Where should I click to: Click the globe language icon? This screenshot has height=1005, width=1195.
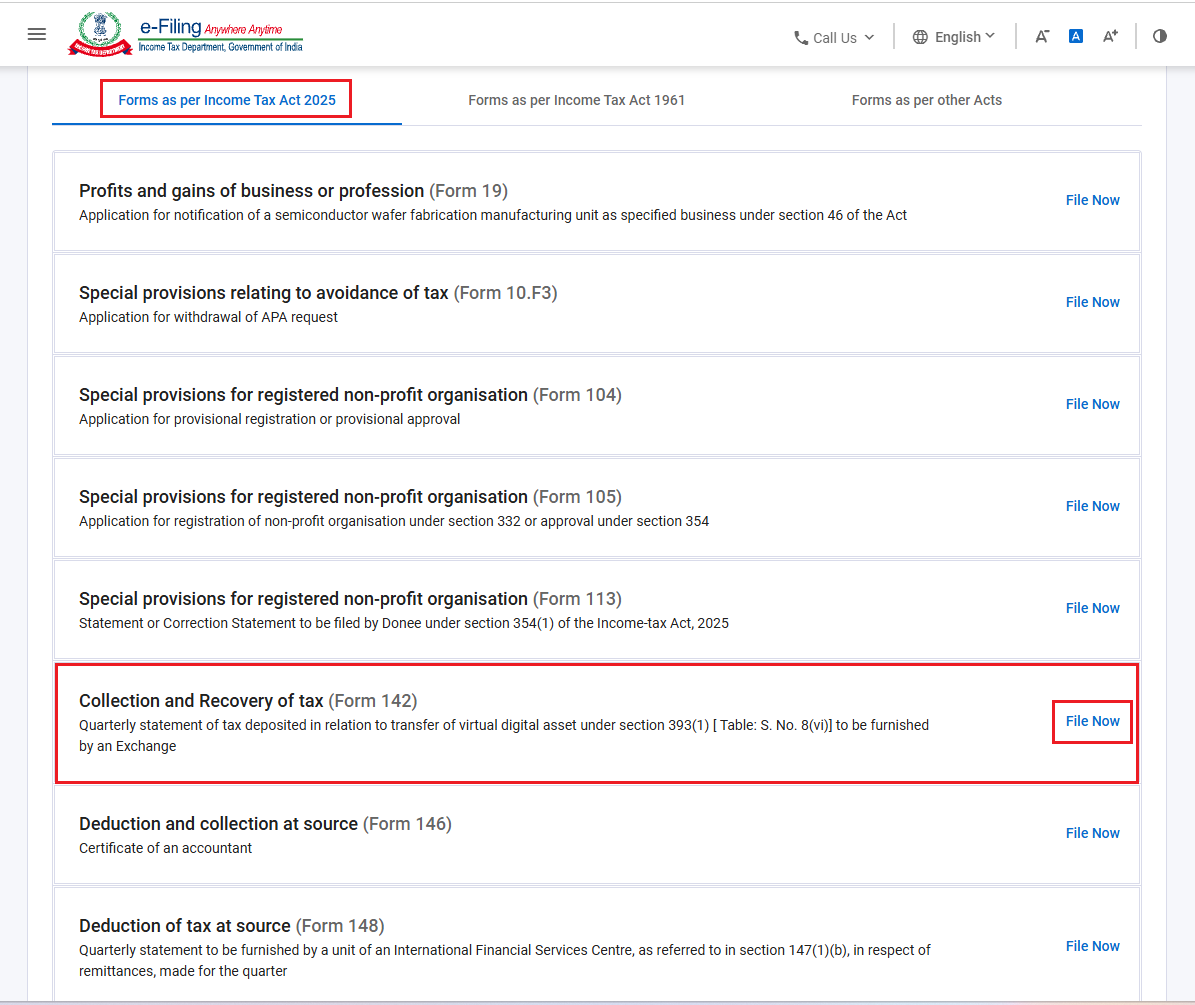point(920,37)
